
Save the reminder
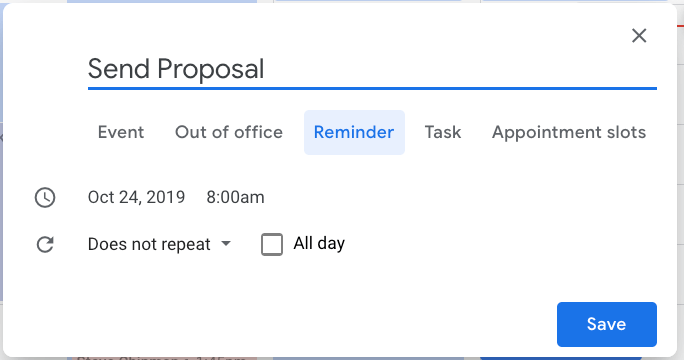(x=607, y=324)
